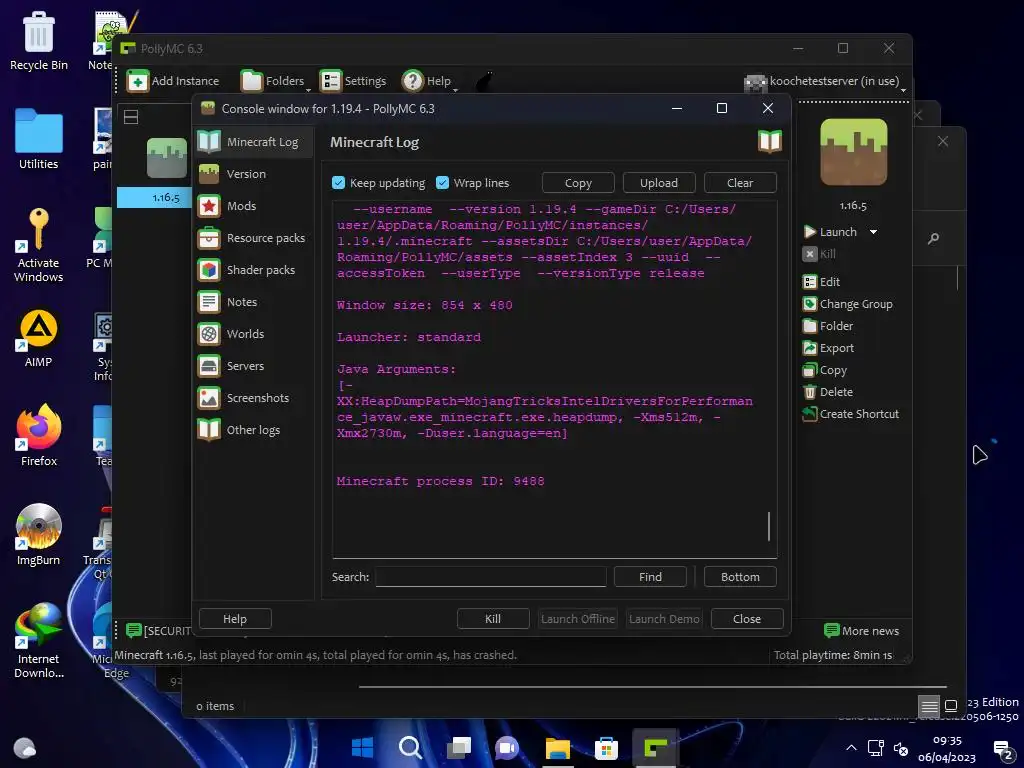Click the large 1.16.5 instance icon
Image resolution: width=1024 pixels, height=768 pixels.
(x=854, y=152)
